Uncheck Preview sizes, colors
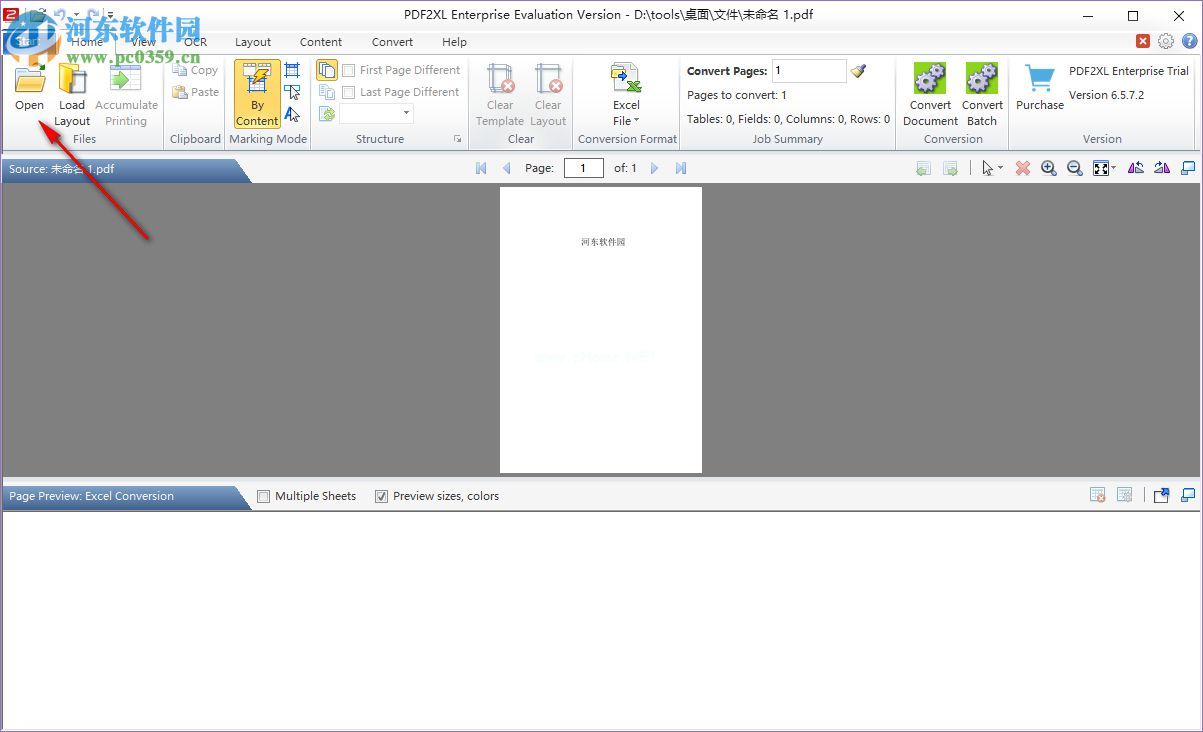1203x732 pixels. tap(381, 496)
